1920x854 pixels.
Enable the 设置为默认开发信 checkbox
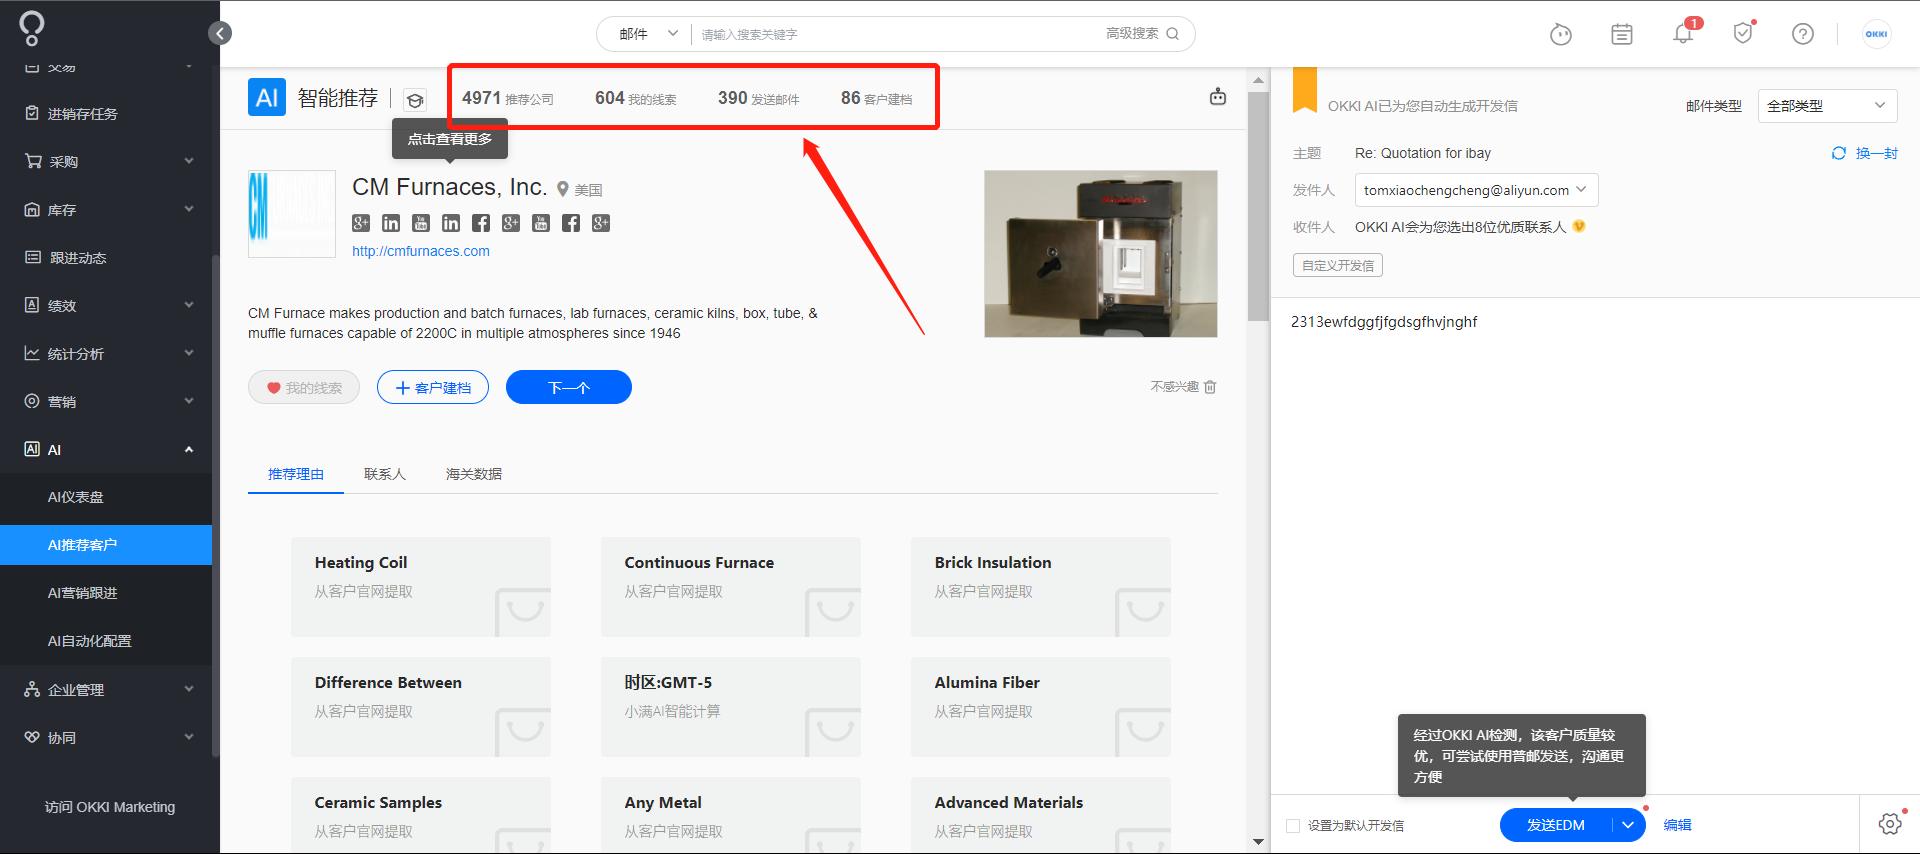[x=1293, y=826]
